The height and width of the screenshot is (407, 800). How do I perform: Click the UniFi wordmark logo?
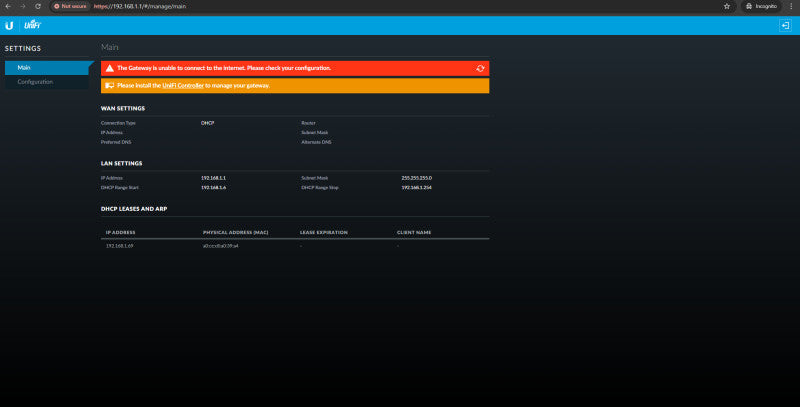point(32,25)
